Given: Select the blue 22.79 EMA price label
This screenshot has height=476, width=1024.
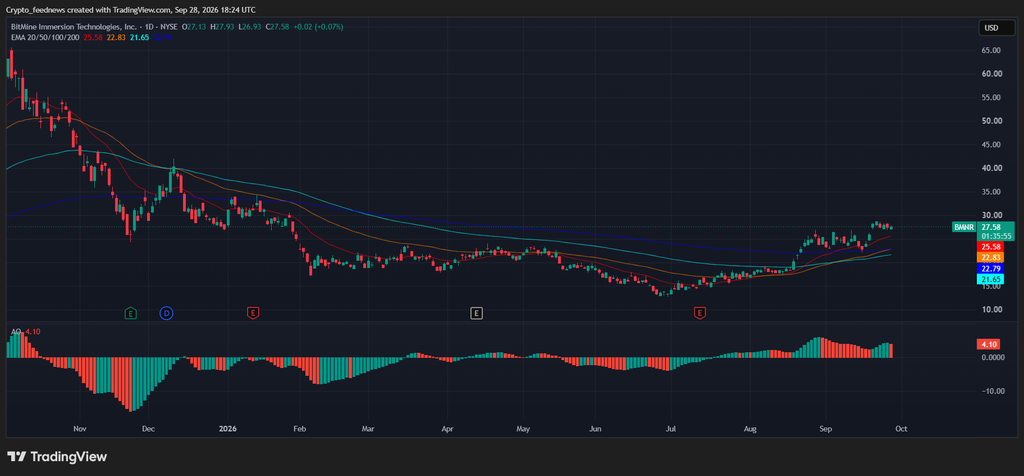Looking at the screenshot, I should pyautogui.click(x=990, y=268).
